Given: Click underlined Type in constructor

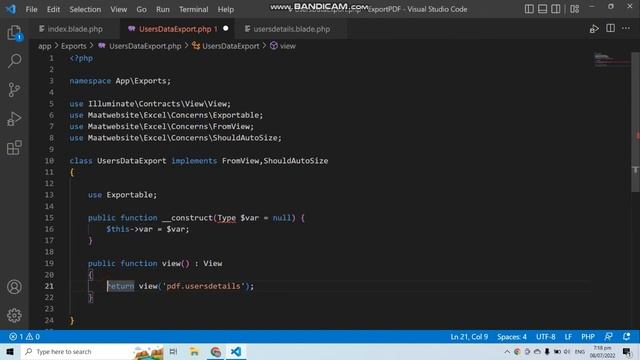Looking at the screenshot, I should point(227,218).
